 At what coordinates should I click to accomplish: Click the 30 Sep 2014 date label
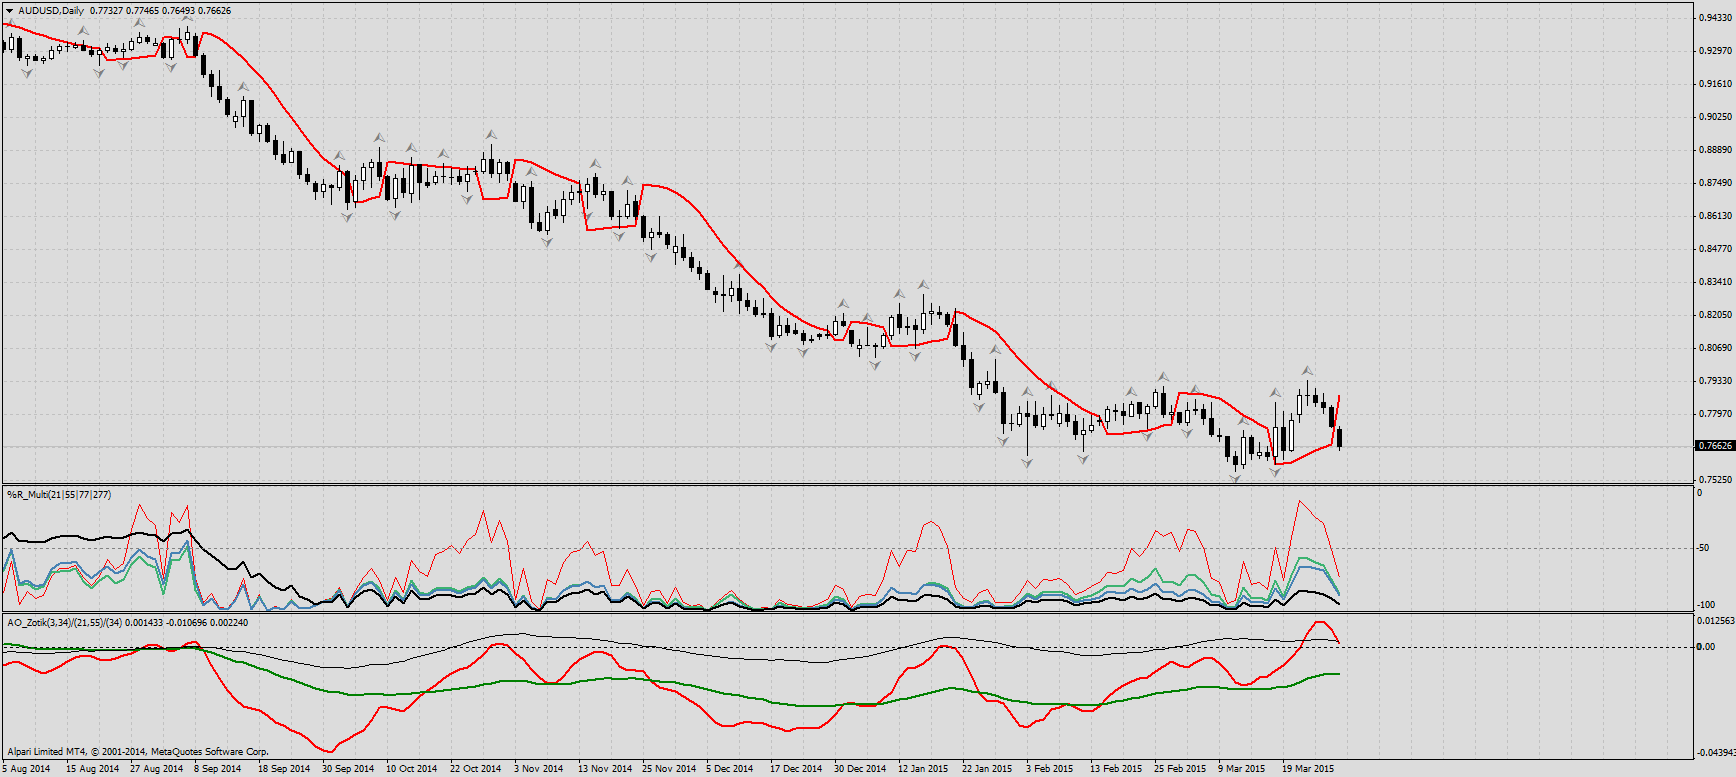(x=348, y=769)
